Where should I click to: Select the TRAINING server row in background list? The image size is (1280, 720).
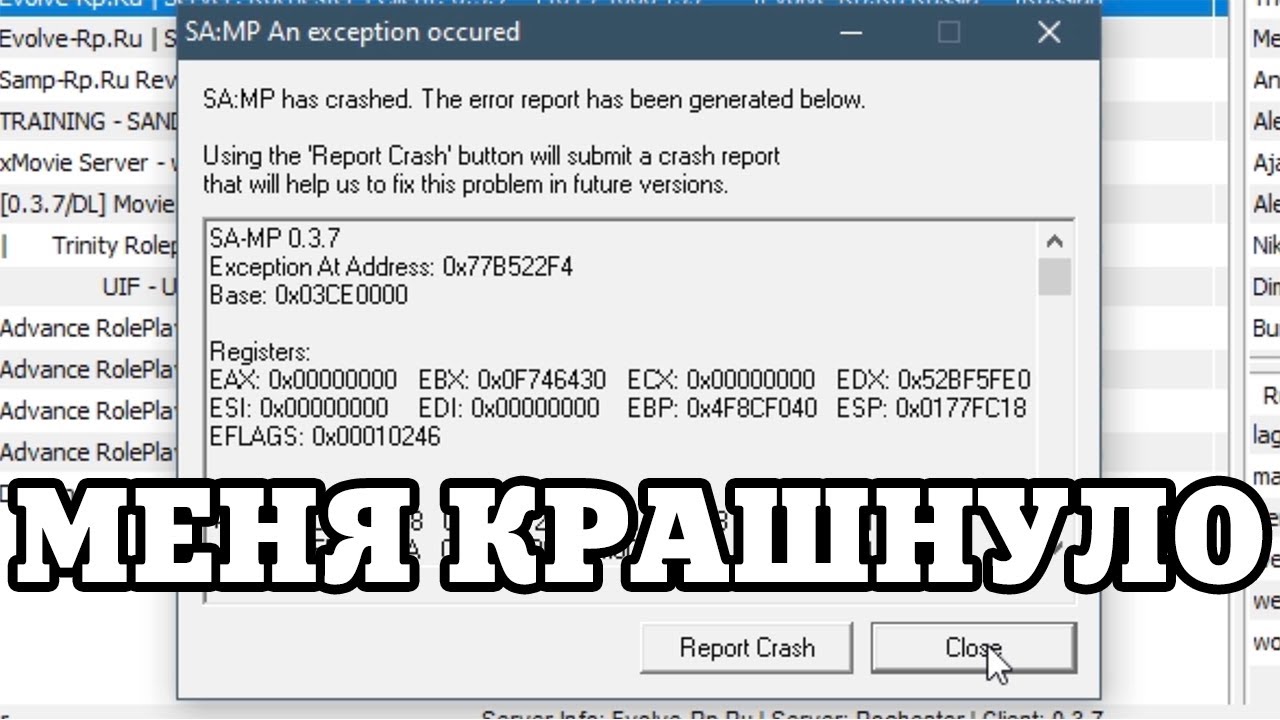click(89, 121)
